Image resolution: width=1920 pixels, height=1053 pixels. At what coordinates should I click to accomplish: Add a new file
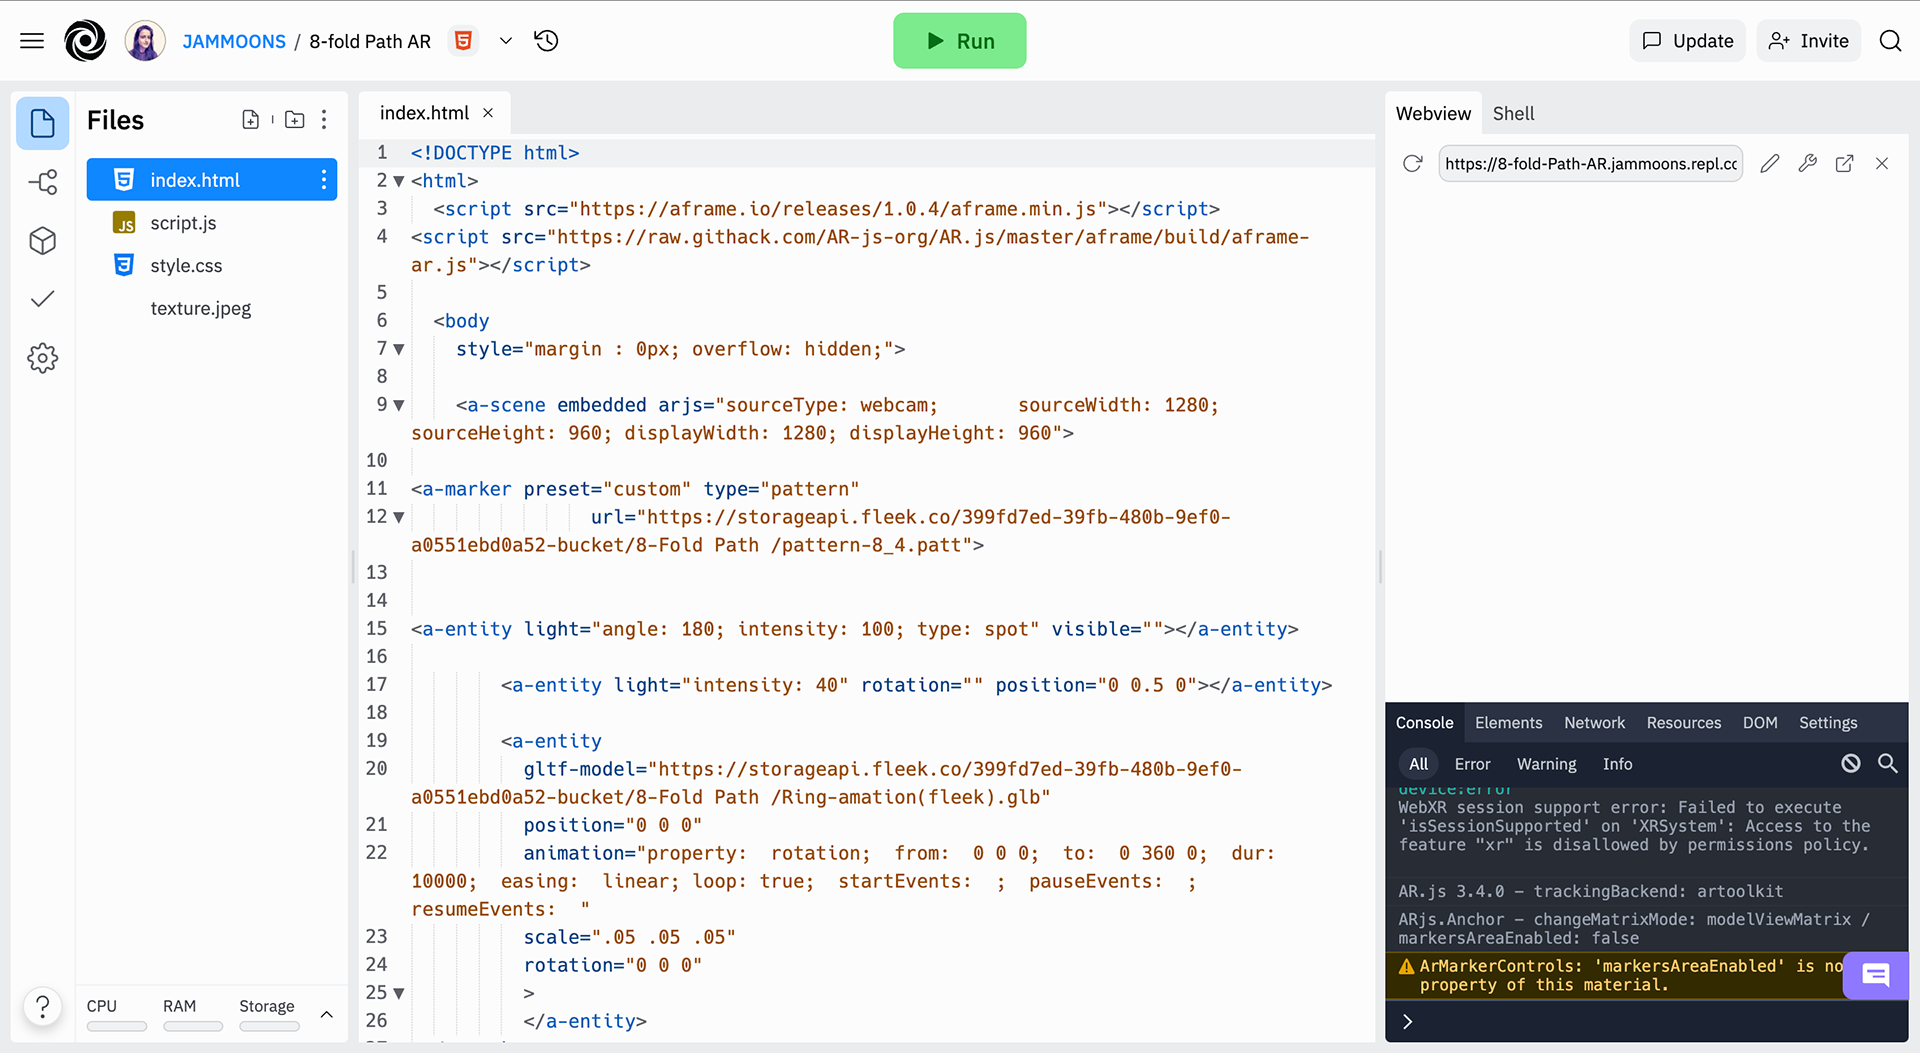[x=251, y=120]
